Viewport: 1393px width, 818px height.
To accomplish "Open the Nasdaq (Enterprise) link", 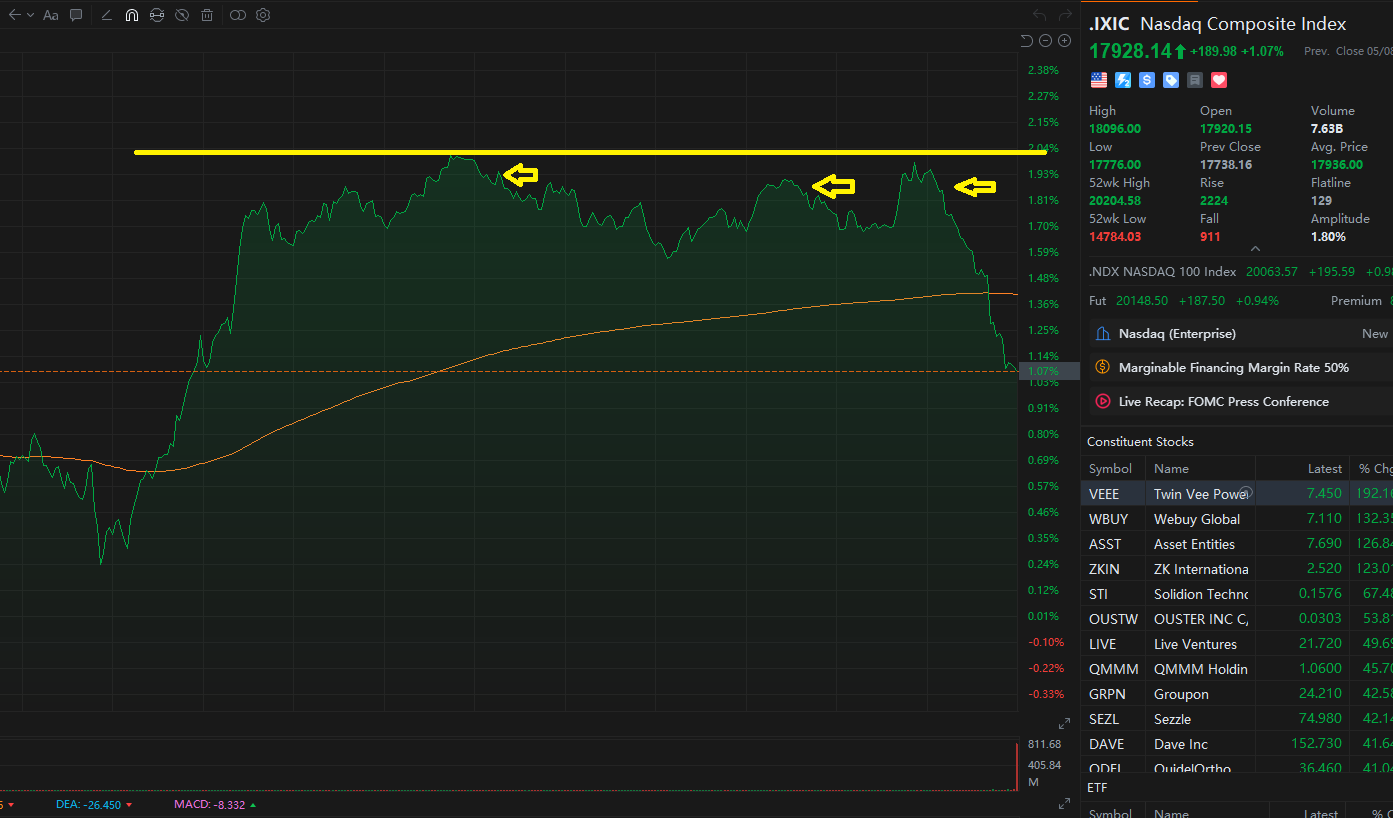I will (x=1177, y=334).
